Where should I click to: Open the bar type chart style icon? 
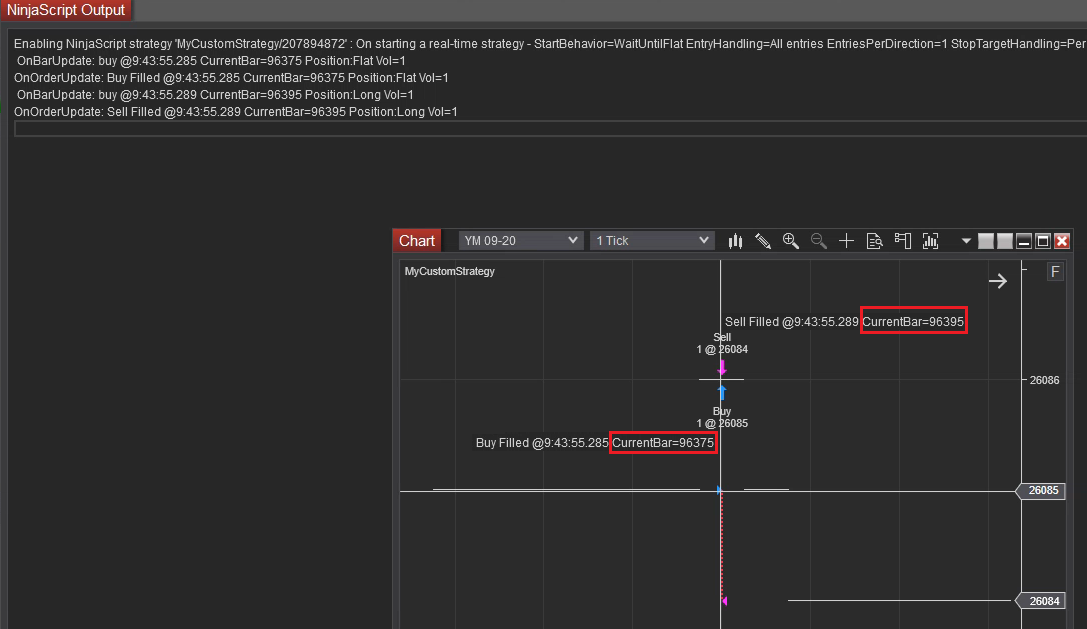736,241
